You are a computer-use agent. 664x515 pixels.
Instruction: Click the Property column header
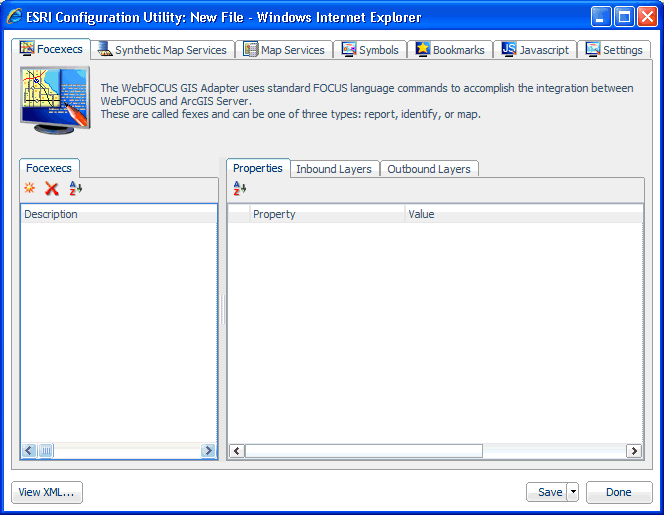click(x=327, y=214)
